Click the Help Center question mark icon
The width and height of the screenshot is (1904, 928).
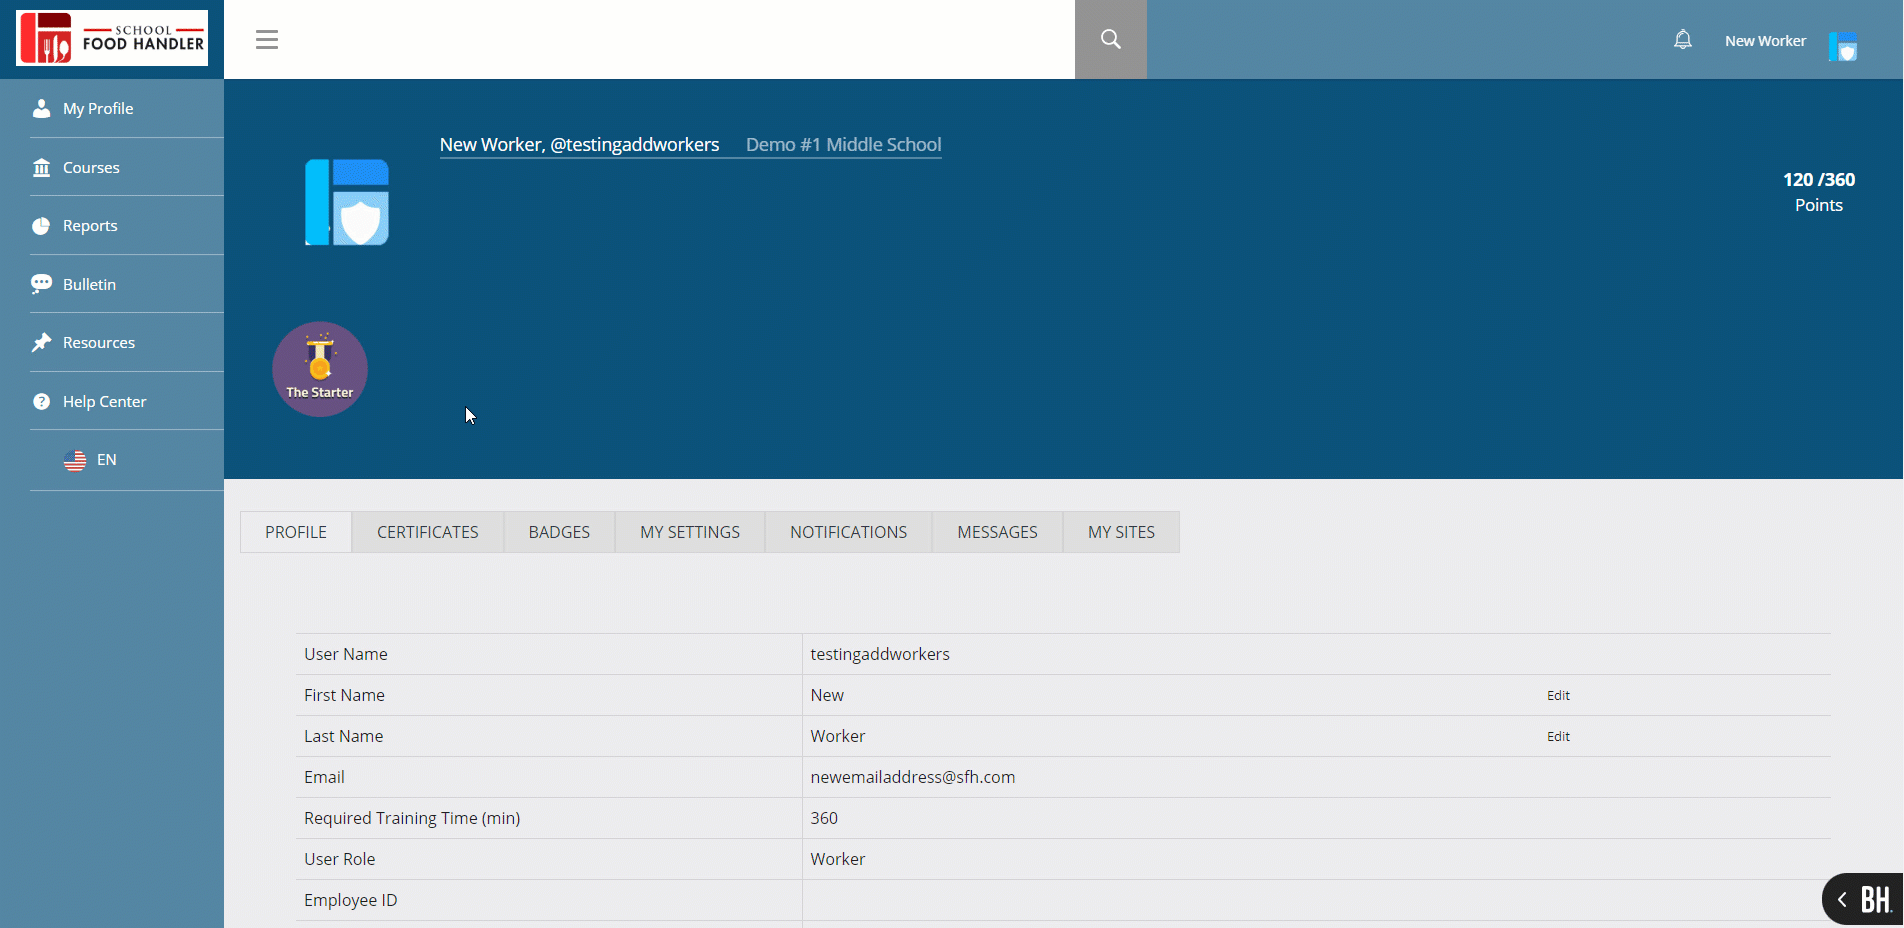[41, 401]
